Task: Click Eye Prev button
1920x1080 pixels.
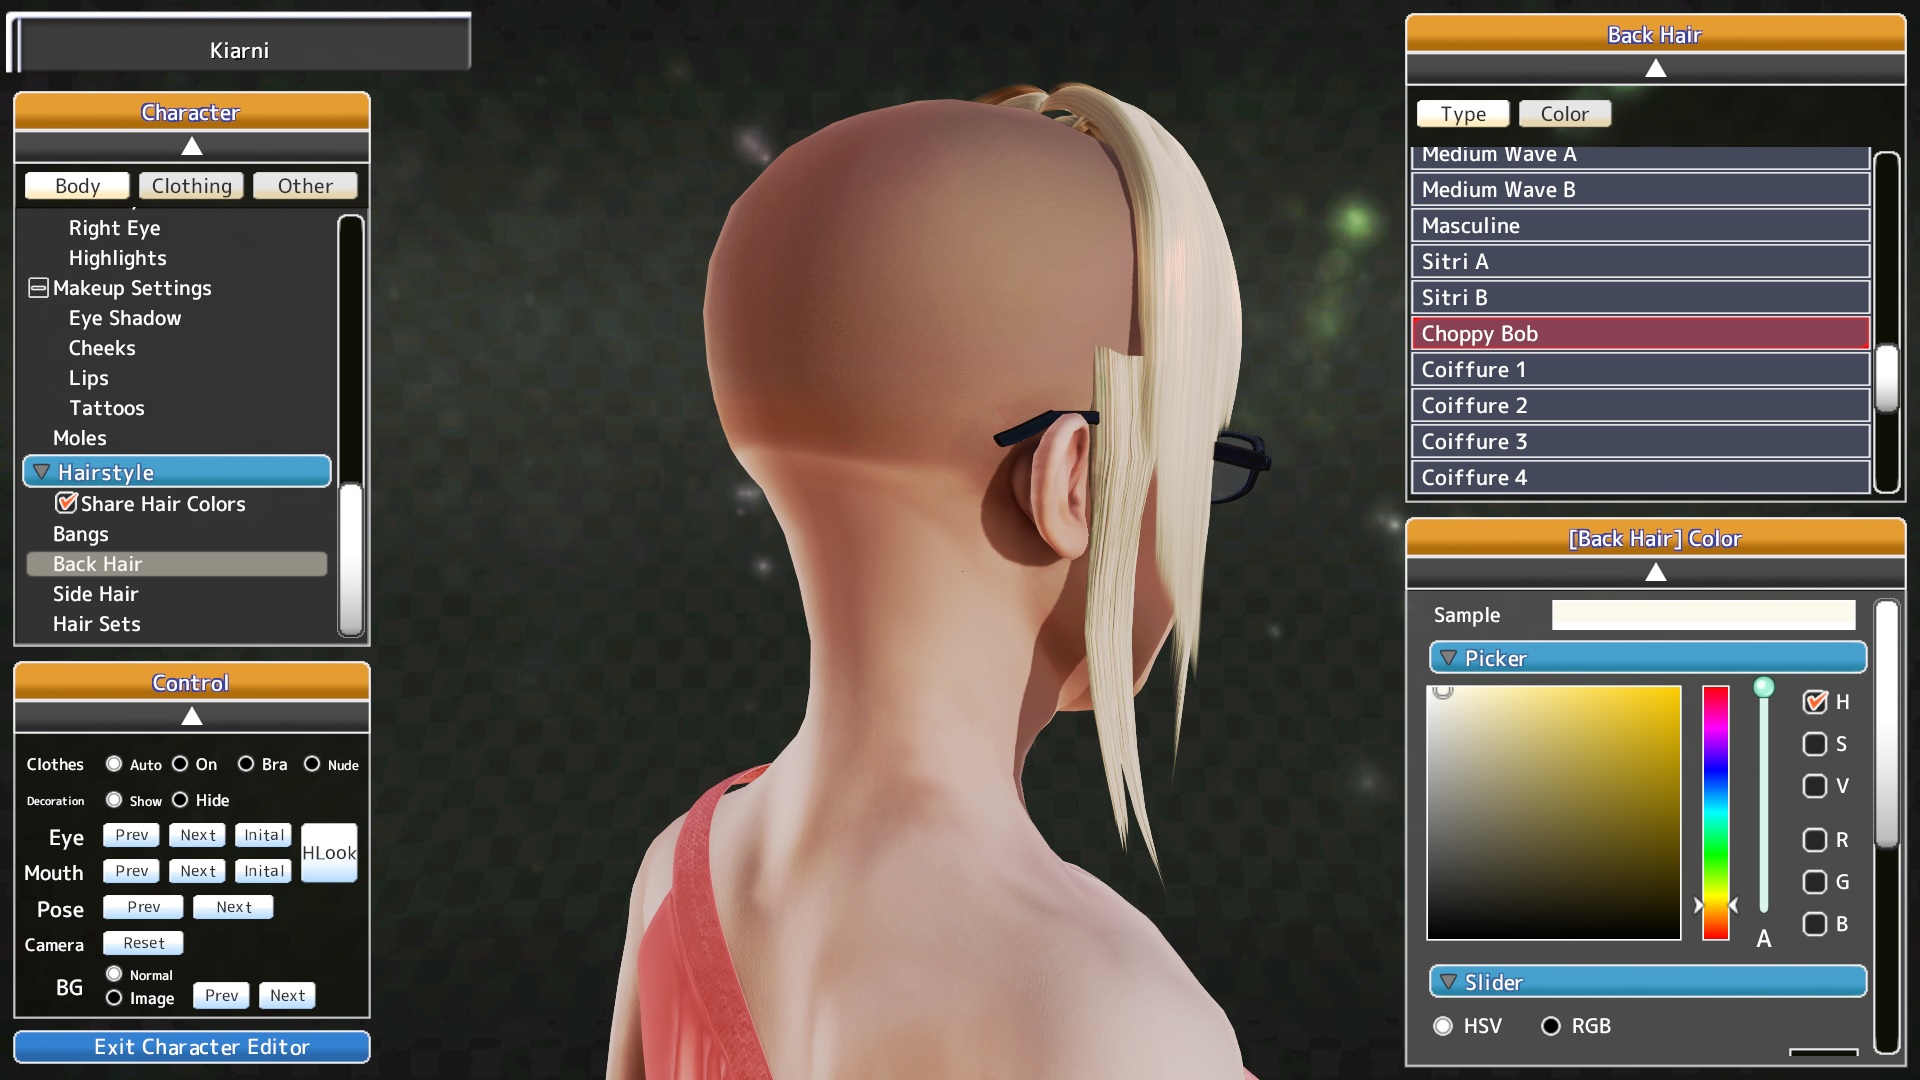Action: 131,835
